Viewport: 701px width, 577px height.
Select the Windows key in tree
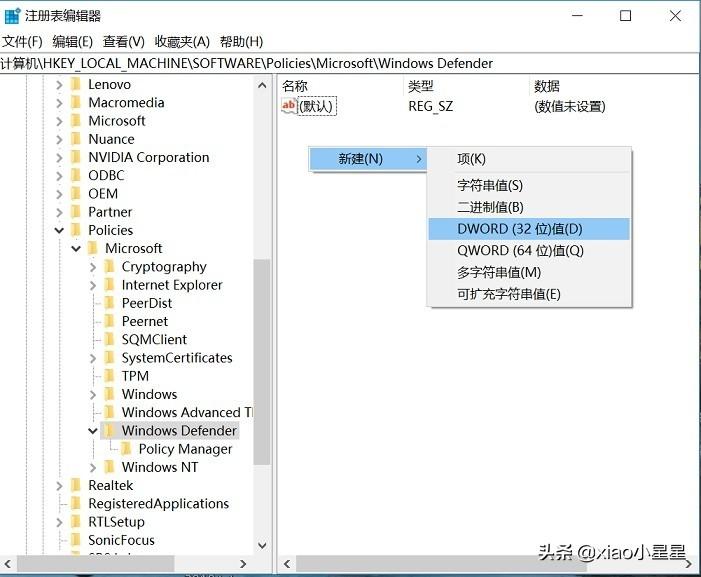click(x=149, y=394)
